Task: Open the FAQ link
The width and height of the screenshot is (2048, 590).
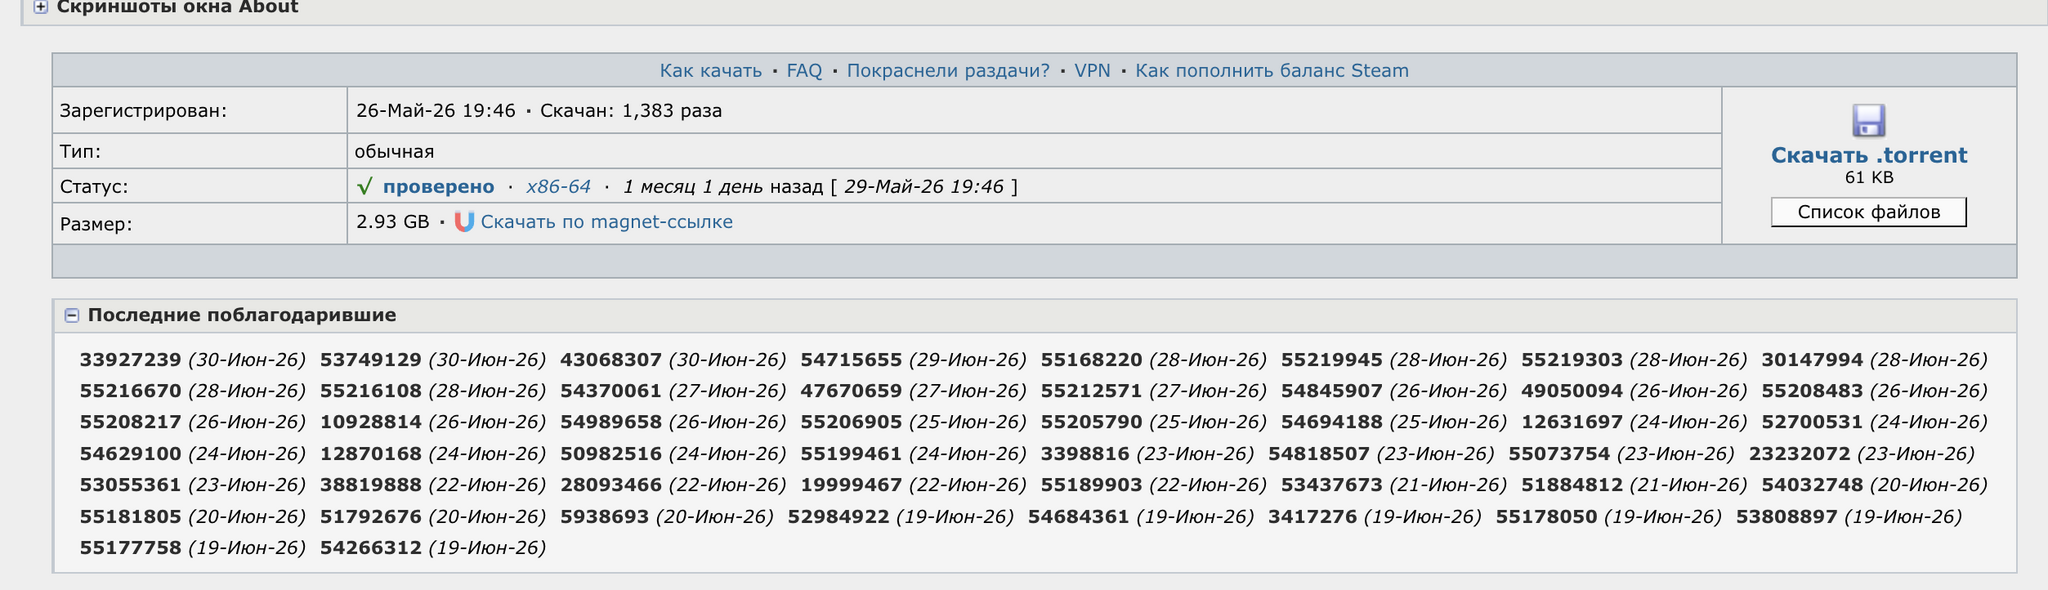Action: (804, 71)
